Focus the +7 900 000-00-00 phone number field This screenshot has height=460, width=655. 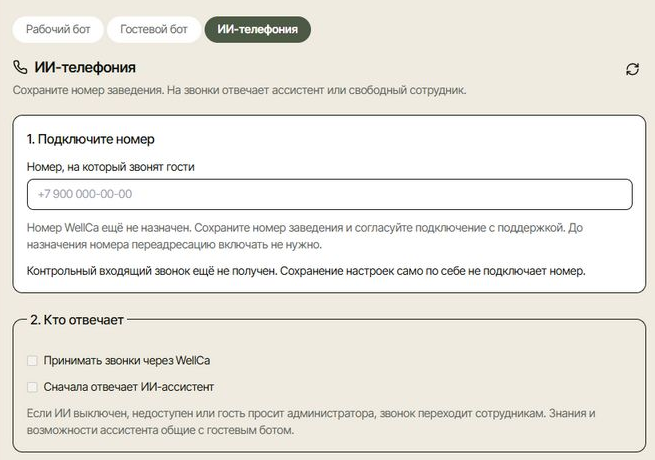coord(330,194)
